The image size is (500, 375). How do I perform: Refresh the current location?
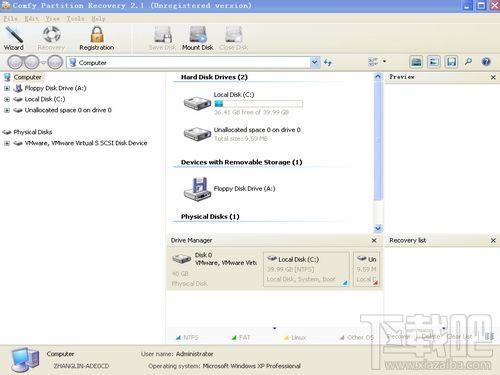(x=328, y=62)
